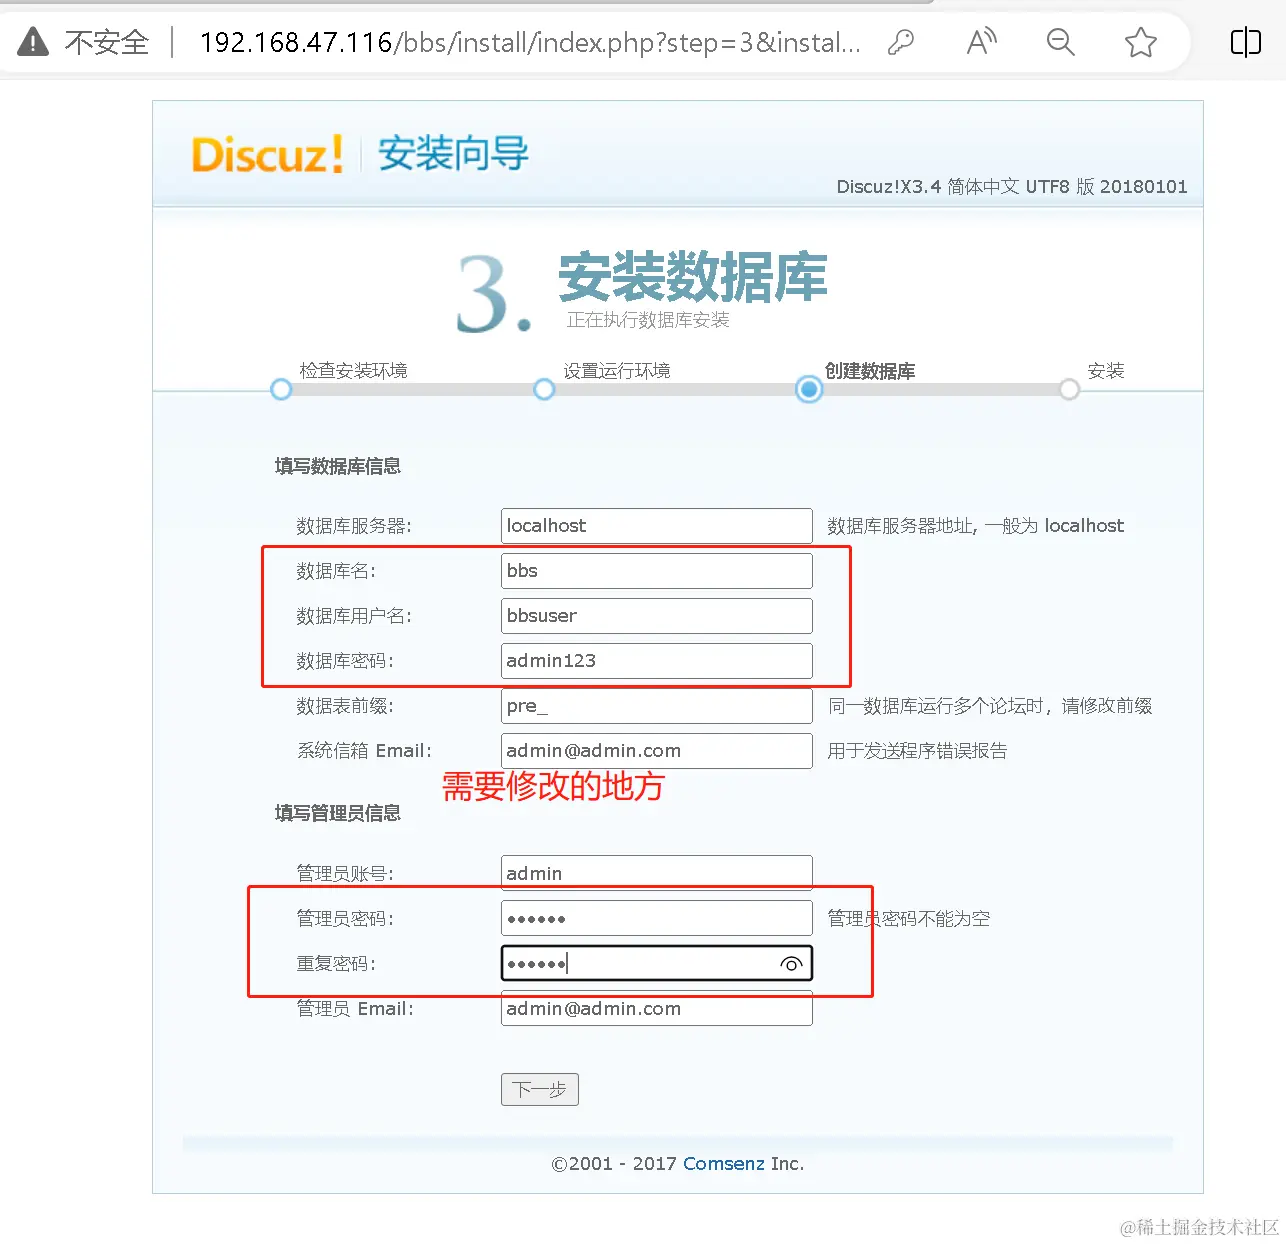Click the not-secure warning triangle icon
The width and height of the screenshot is (1286, 1244).
(x=33, y=42)
